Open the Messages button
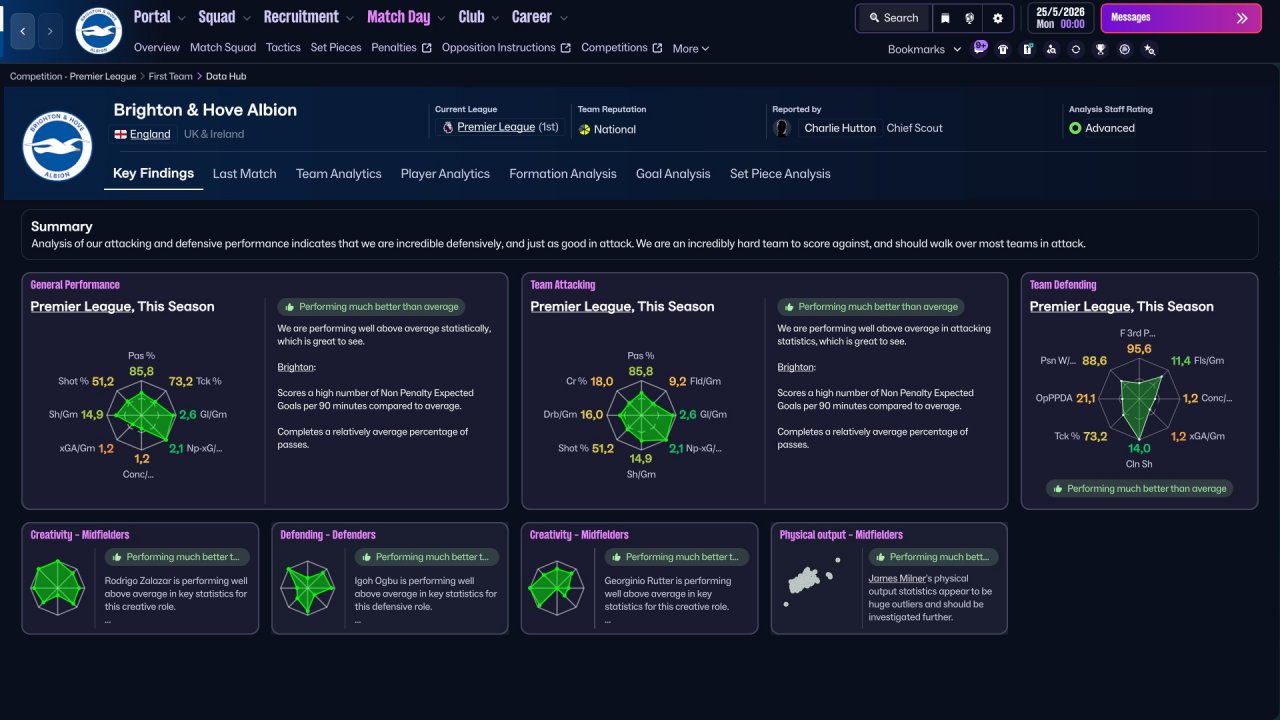1280x720 pixels. coord(1181,18)
